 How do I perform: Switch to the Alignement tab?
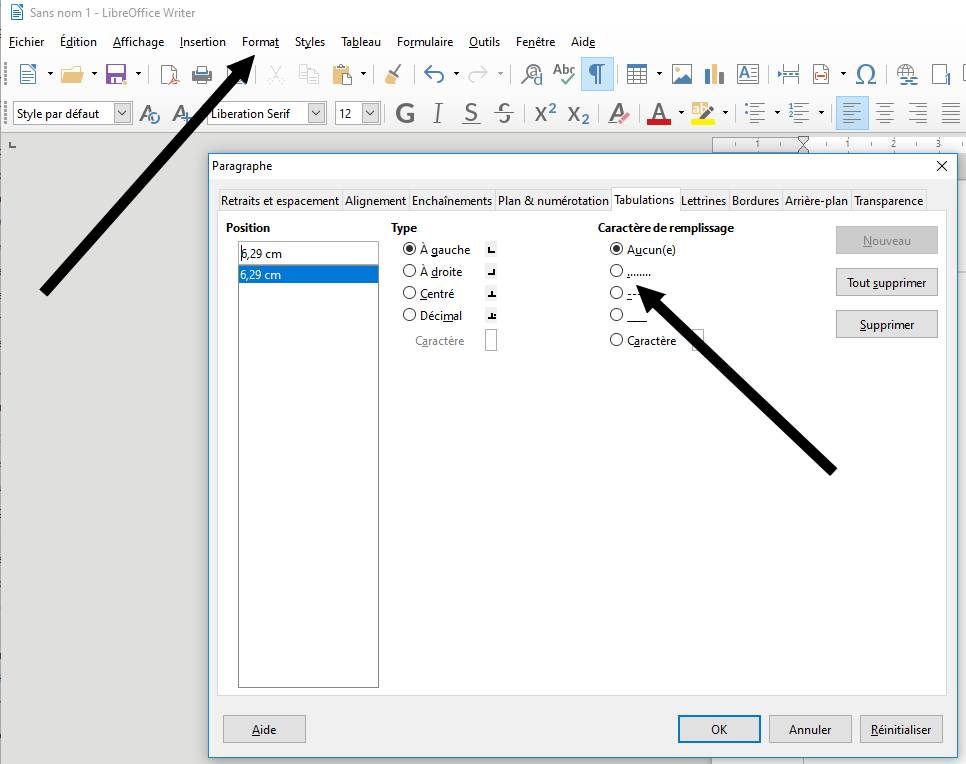click(x=375, y=201)
